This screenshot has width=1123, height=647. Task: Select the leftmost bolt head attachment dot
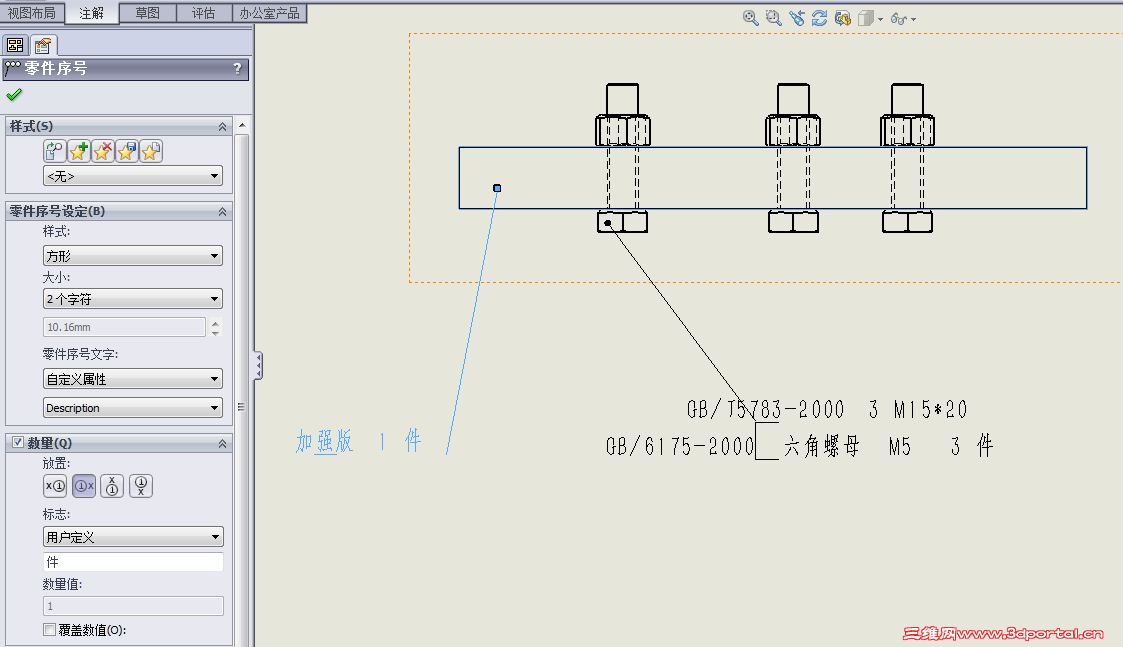tap(607, 223)
